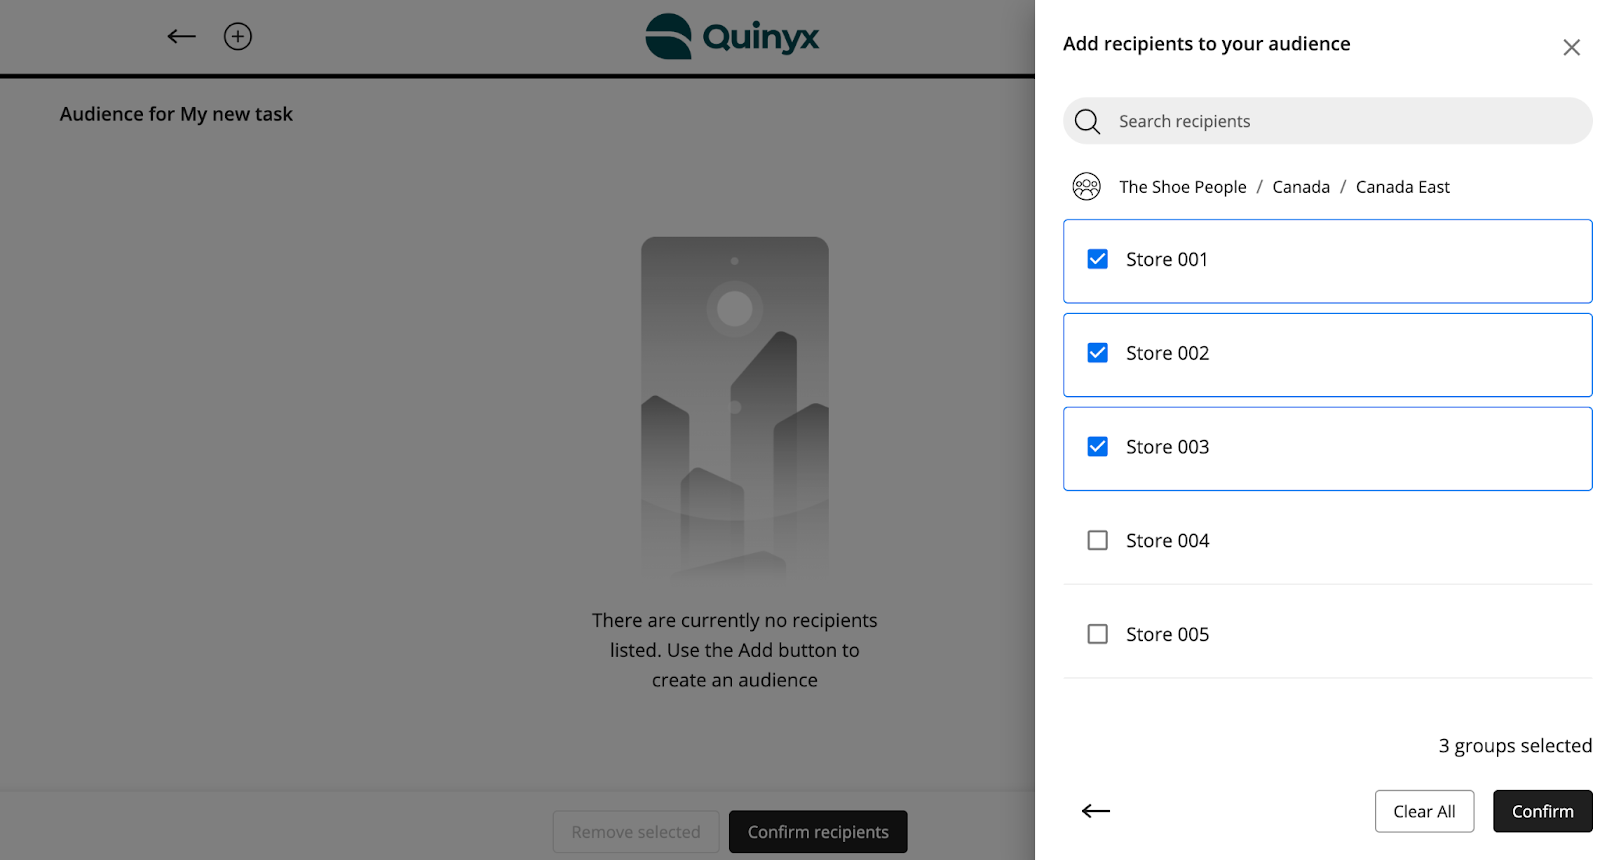Focus the Search recipients field
Image resolution: width=1600 pixels, height=860 pixels.
pyautogui.click(x=1327, y=121)
